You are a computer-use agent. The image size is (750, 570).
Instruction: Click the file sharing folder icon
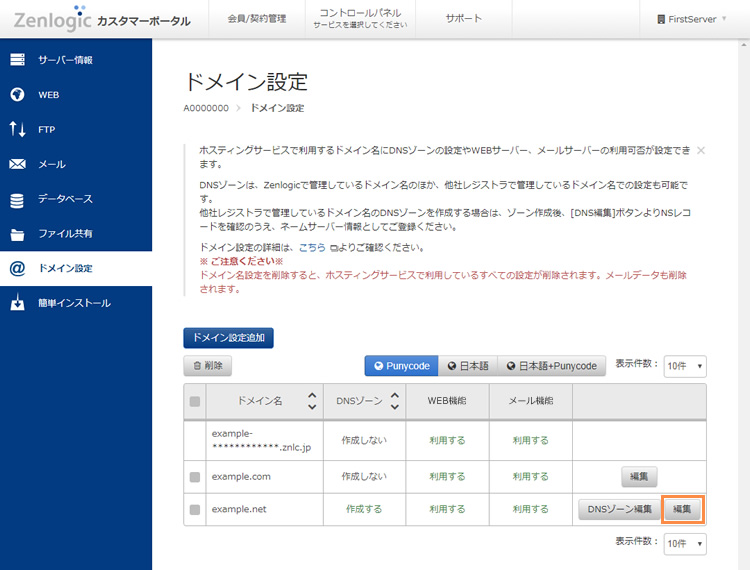[17, 234]
